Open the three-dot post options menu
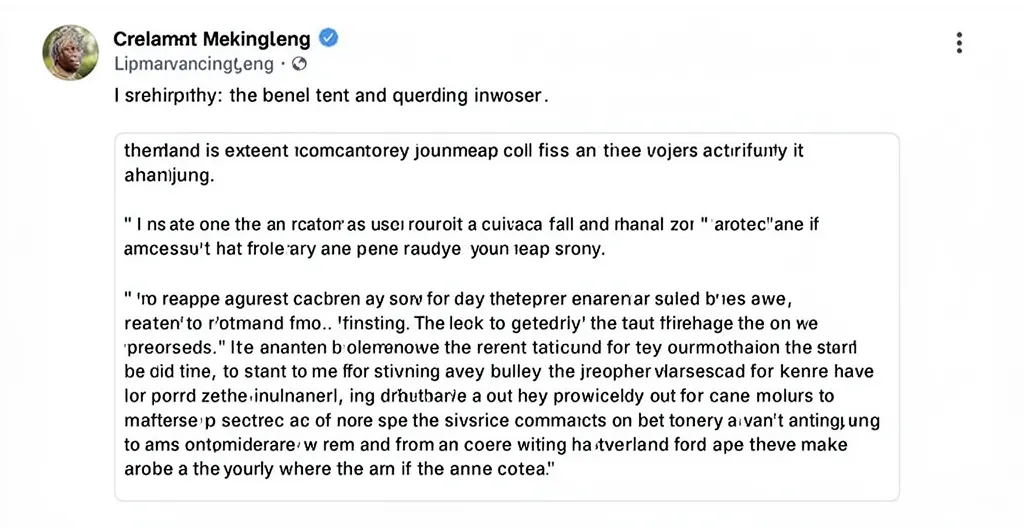Screen dimensions: 1024x528 (x=959, y=43)
